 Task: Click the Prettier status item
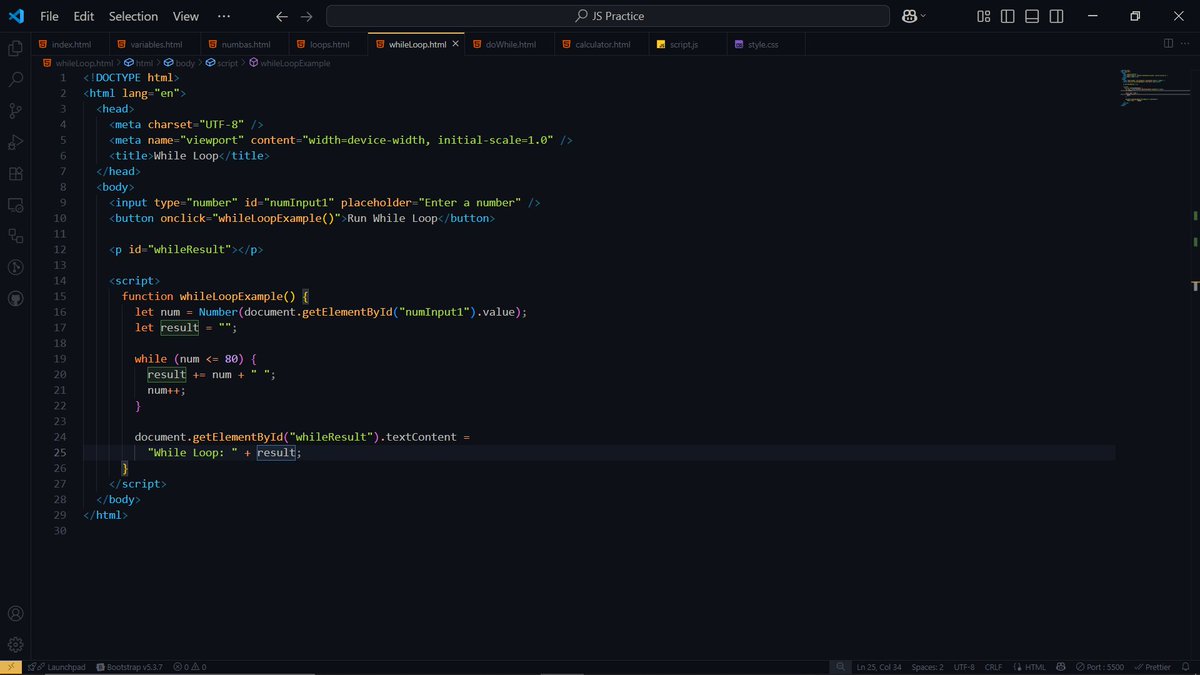point(1151,667)
